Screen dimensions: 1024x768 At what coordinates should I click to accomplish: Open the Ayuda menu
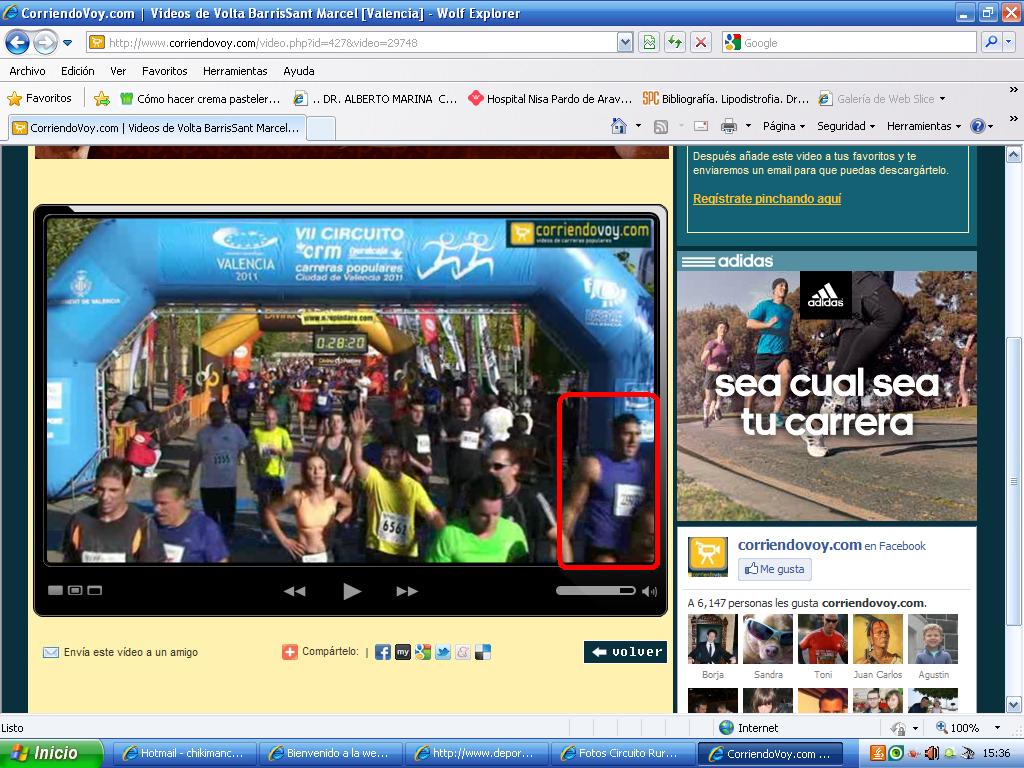[298, 71]
